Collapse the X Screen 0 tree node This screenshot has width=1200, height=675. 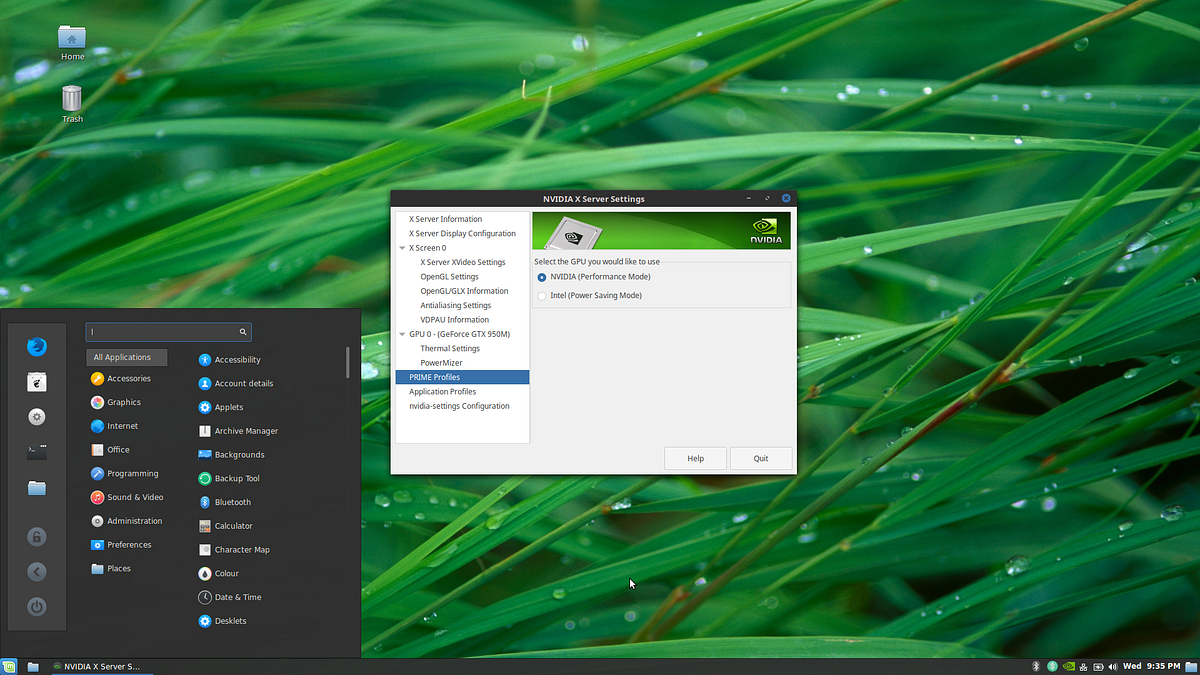(x=402, y=248)
